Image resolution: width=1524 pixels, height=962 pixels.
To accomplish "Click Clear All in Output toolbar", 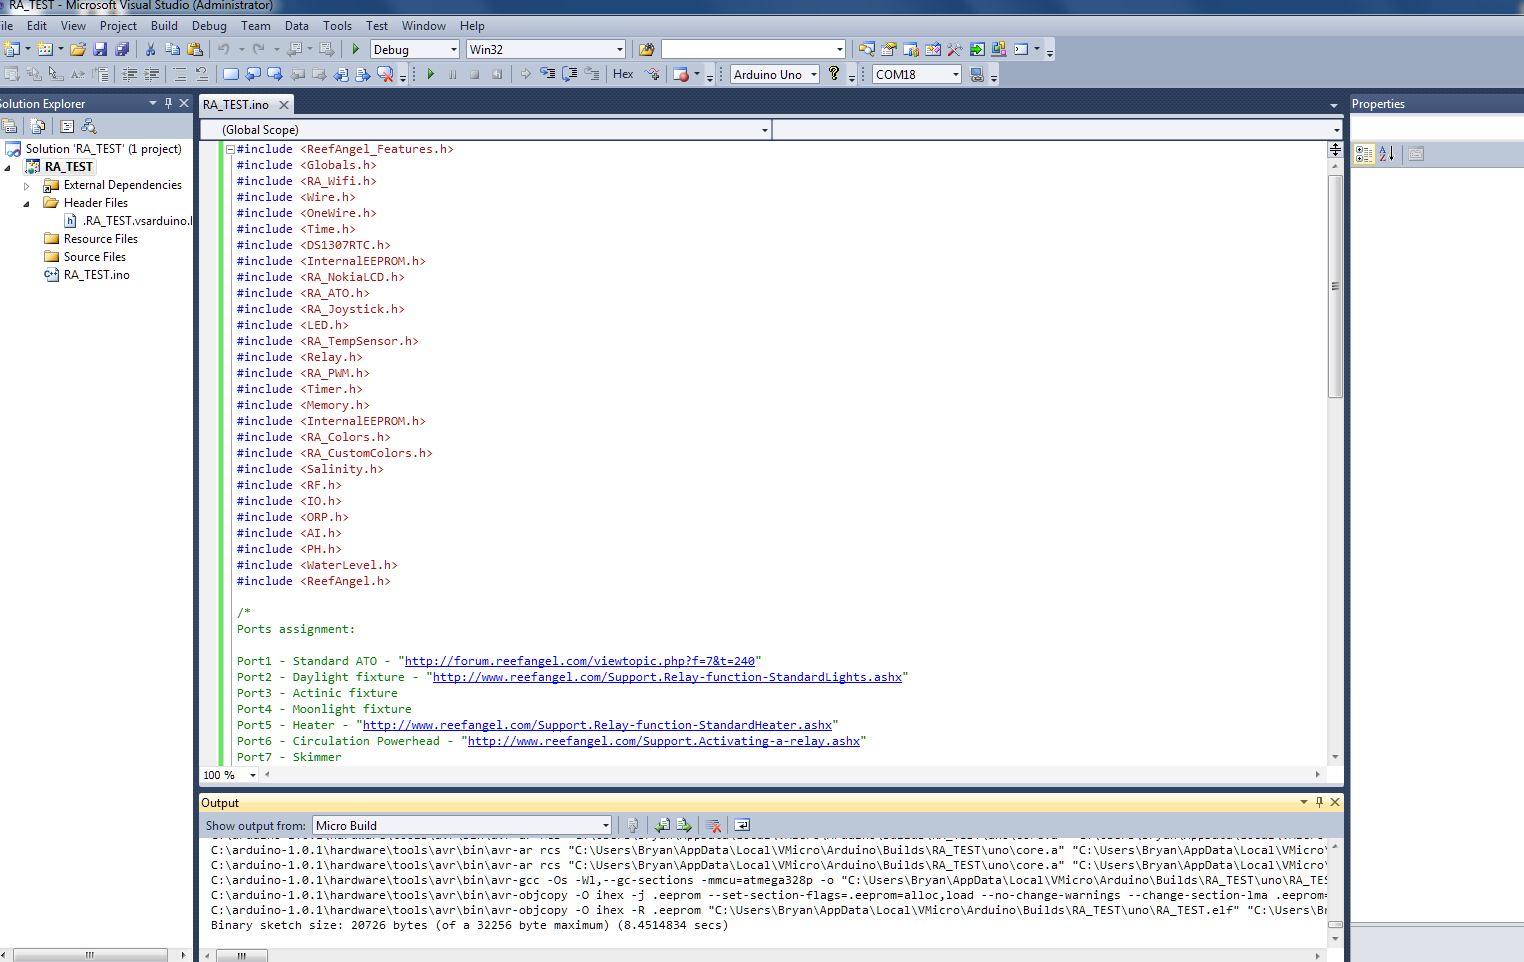I will click(714, 825).
